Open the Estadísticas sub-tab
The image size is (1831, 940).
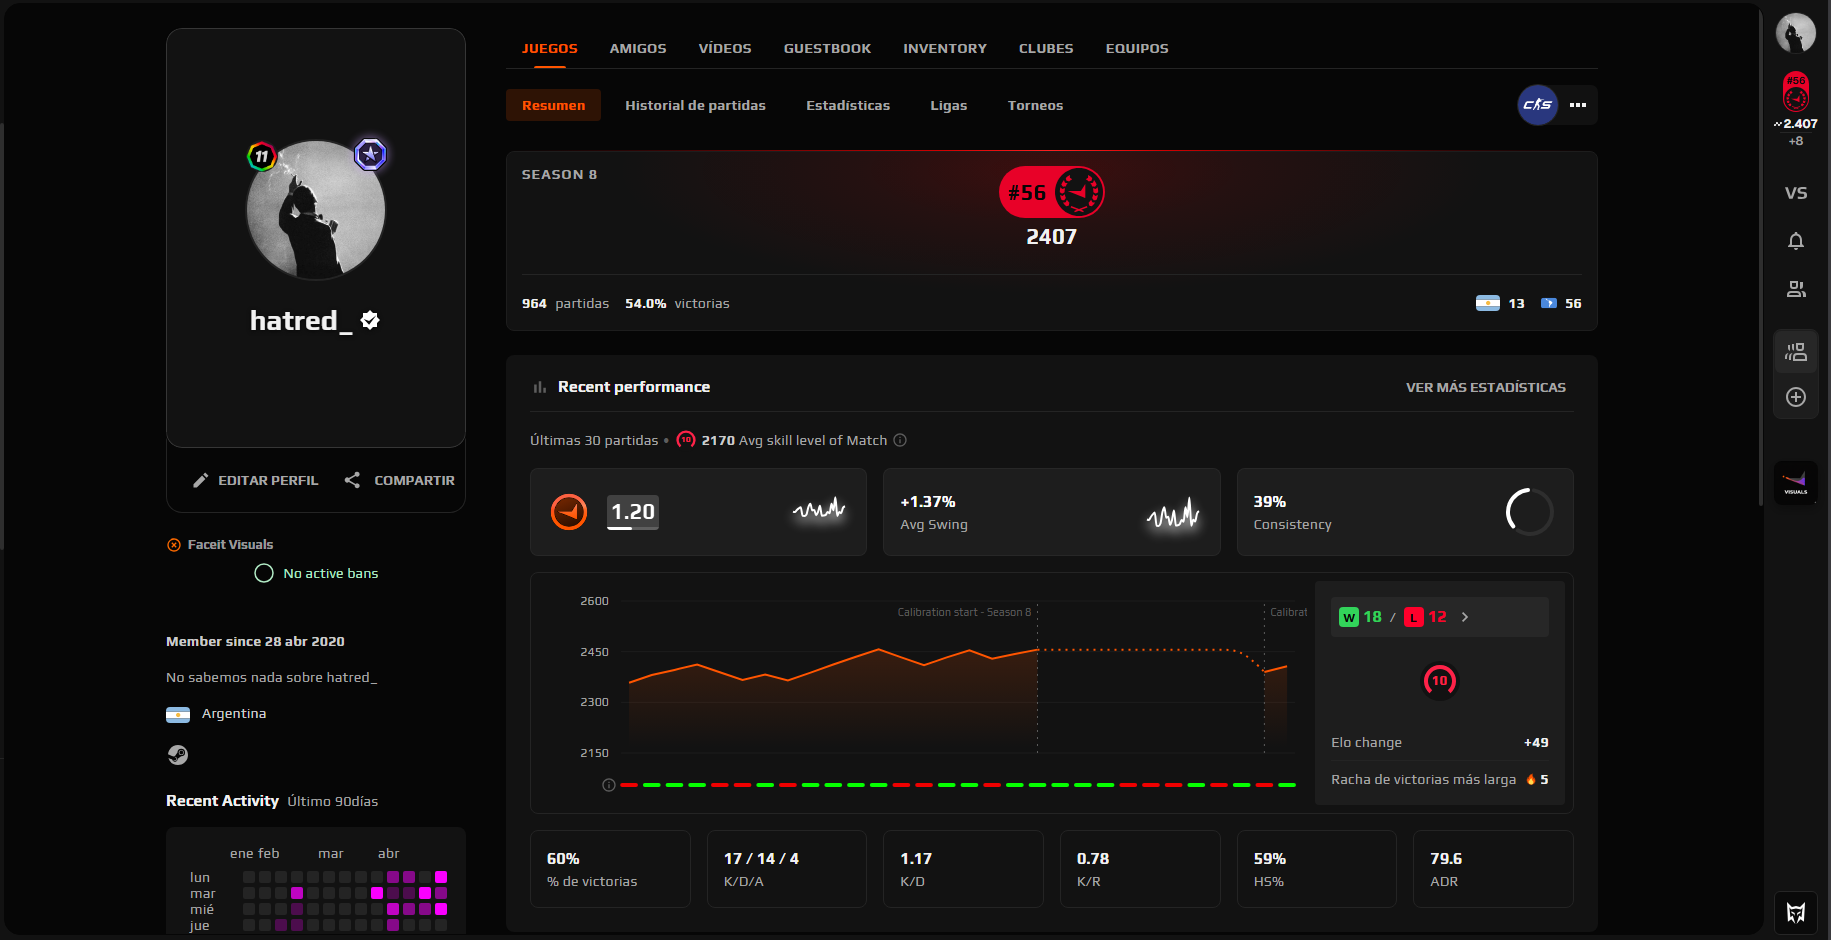pos(848,105)
